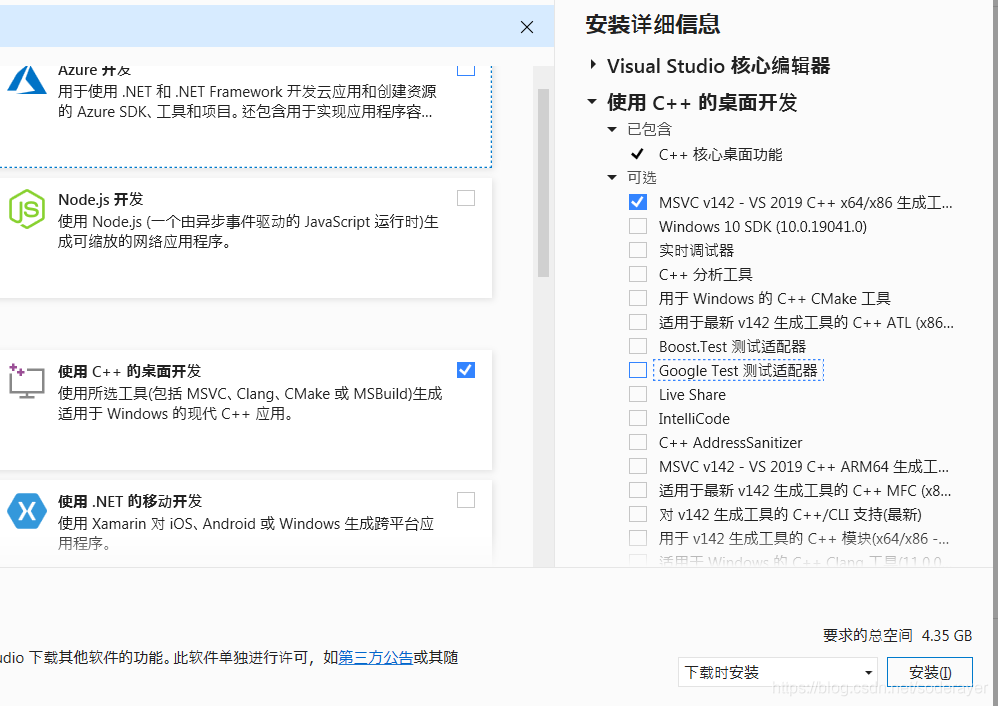Screen dimensions: 998x706
Task: Enable the Live Share checkbox
Action: pos(638,394)
